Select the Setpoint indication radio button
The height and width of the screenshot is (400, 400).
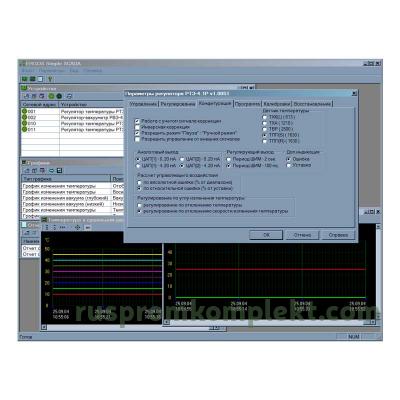[x=289, y=165]
